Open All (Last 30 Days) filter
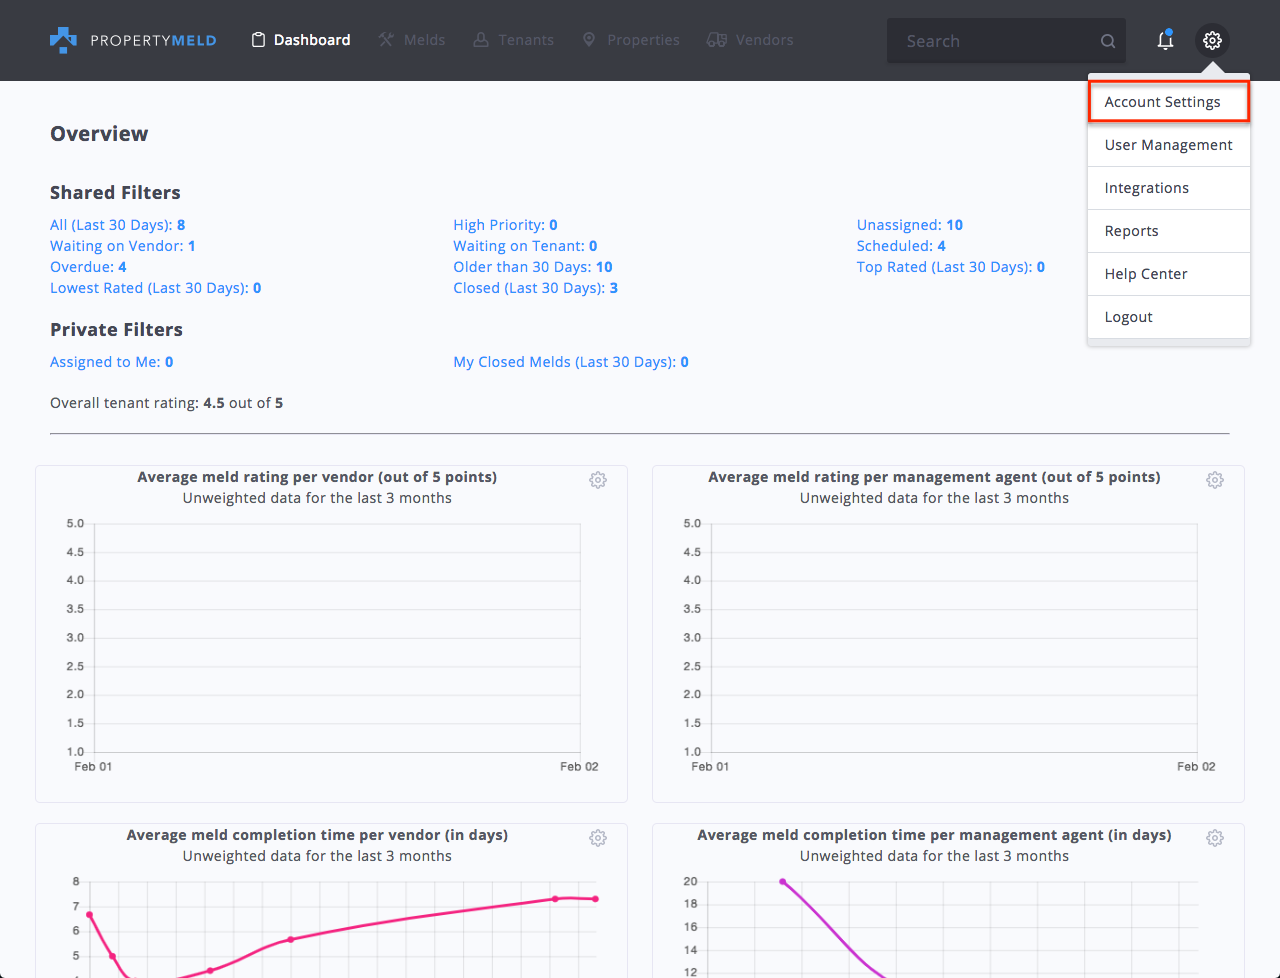This screenshot has width=1280, height=978. [x=118, y=225]
